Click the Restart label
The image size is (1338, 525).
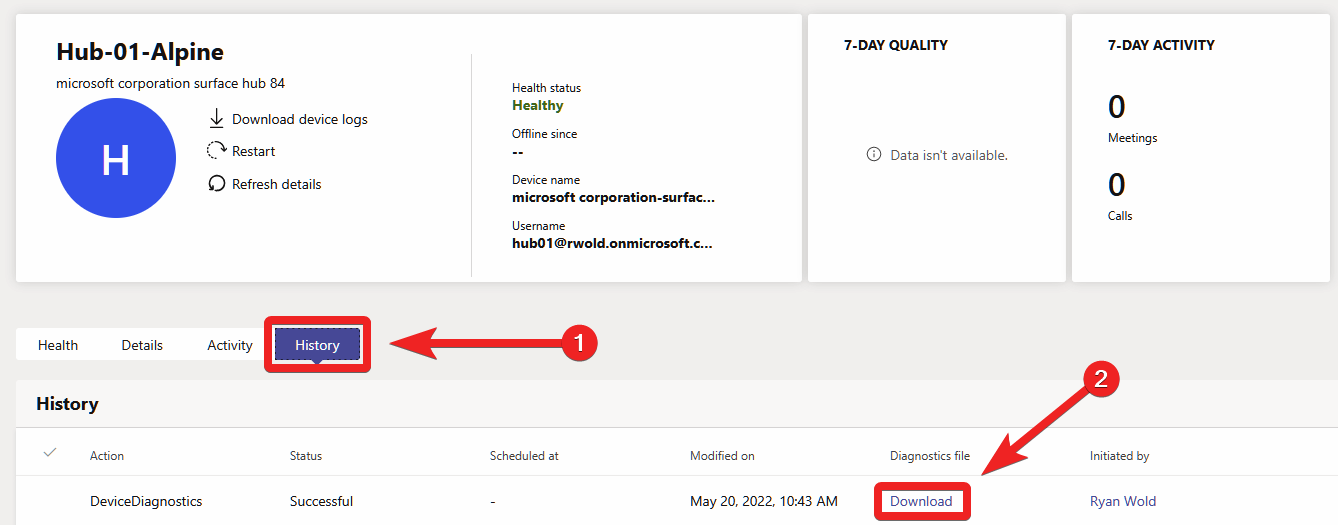(x=254, y=151)
